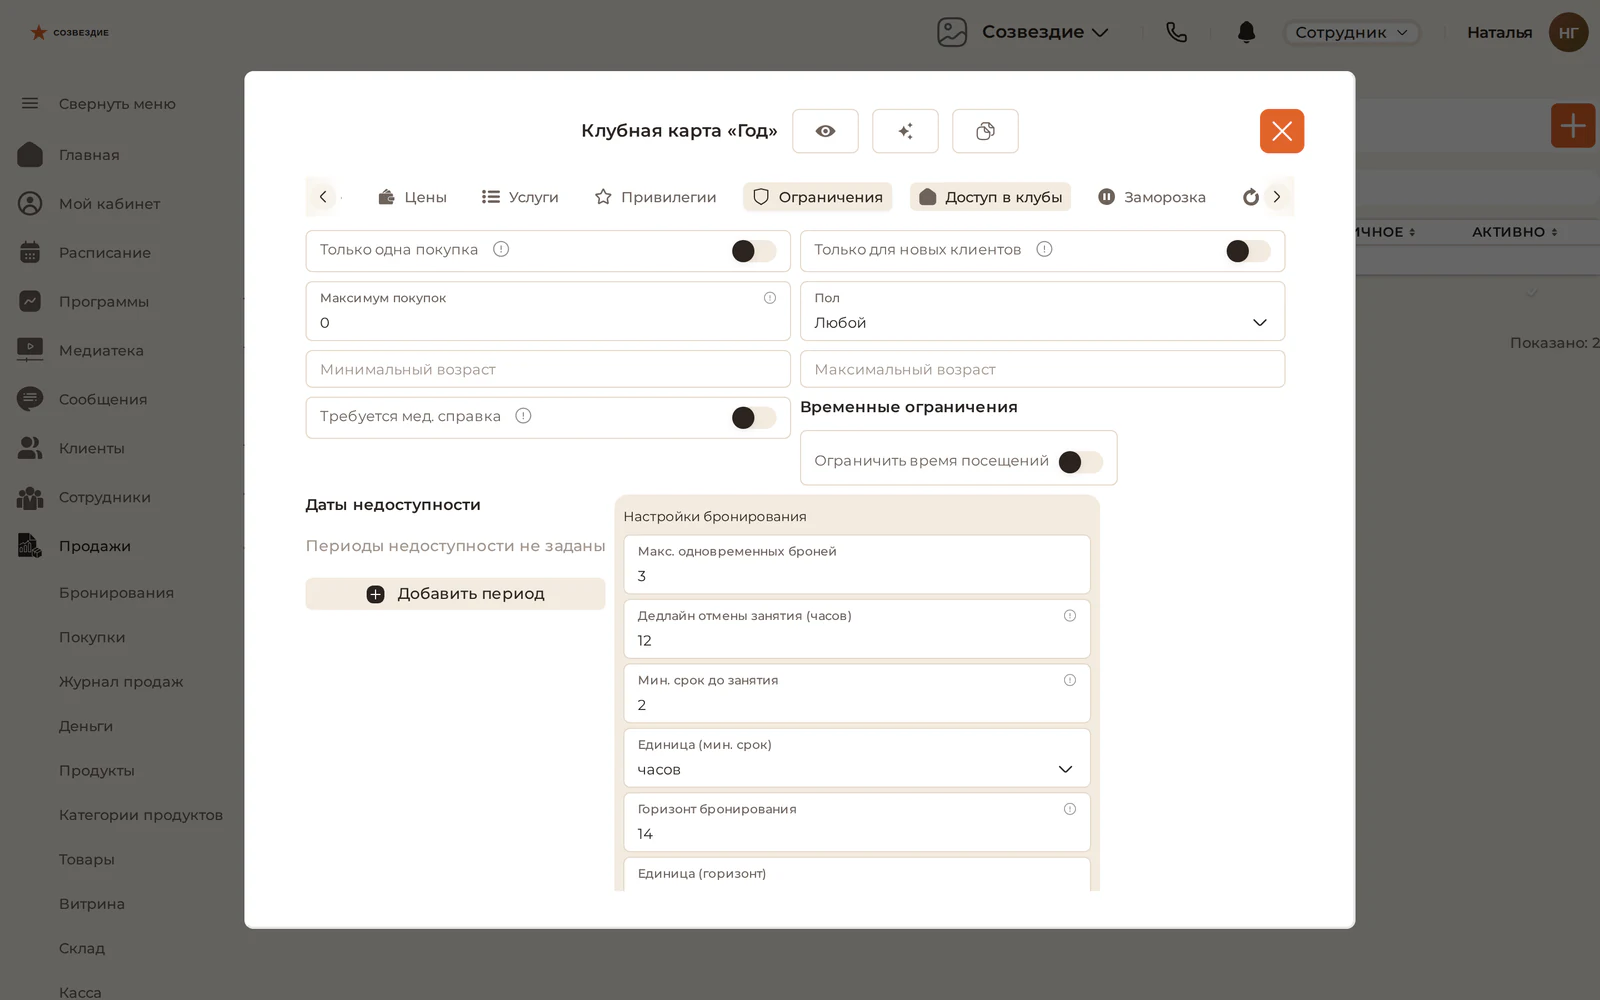Click the Расписание calendar icon in sidebar
The width and height of the screenshot is (1600, 1000).
[x=30, y=252]
